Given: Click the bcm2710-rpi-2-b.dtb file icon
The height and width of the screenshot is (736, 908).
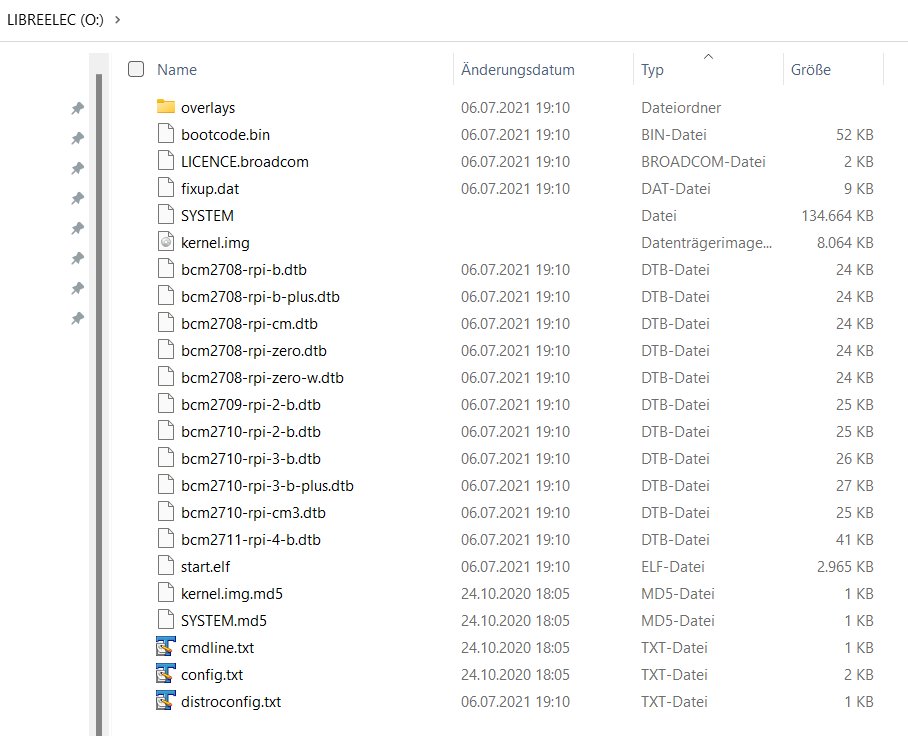Looking at the screenshot, I should [x=166, y=431].
